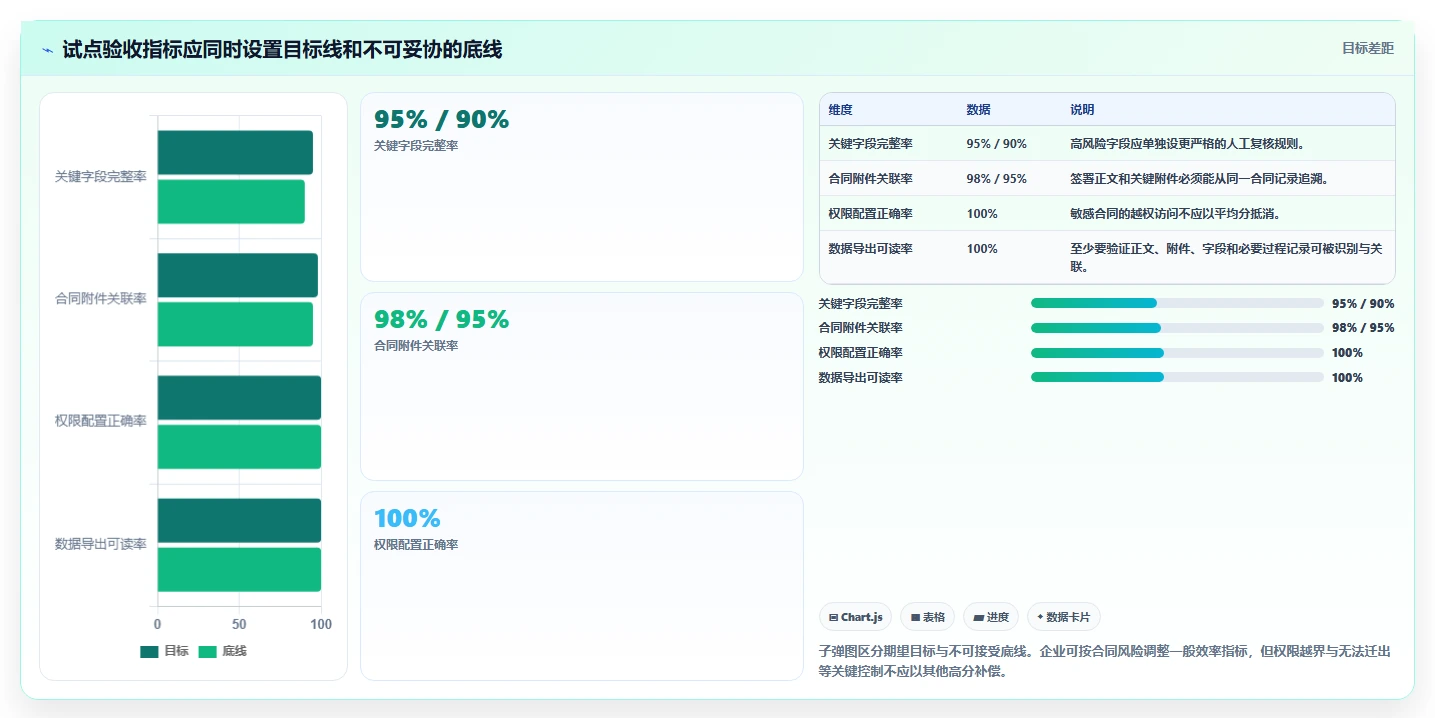Click the 关键字段完整率 progress bar
The width and height of the screenshot is (1435, 718).
(x=1177, y=303)
